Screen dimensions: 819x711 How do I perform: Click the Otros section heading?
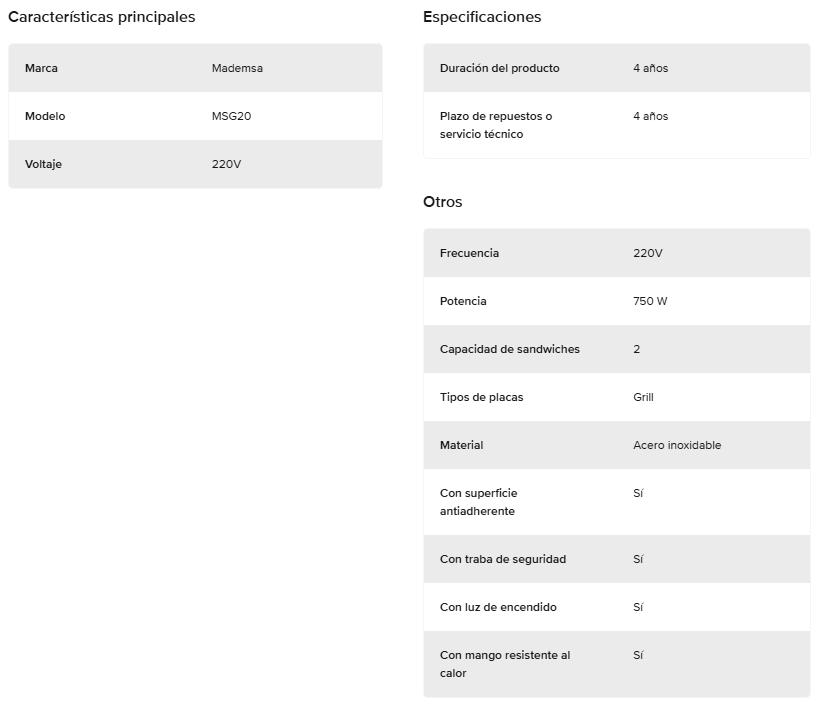442,202
